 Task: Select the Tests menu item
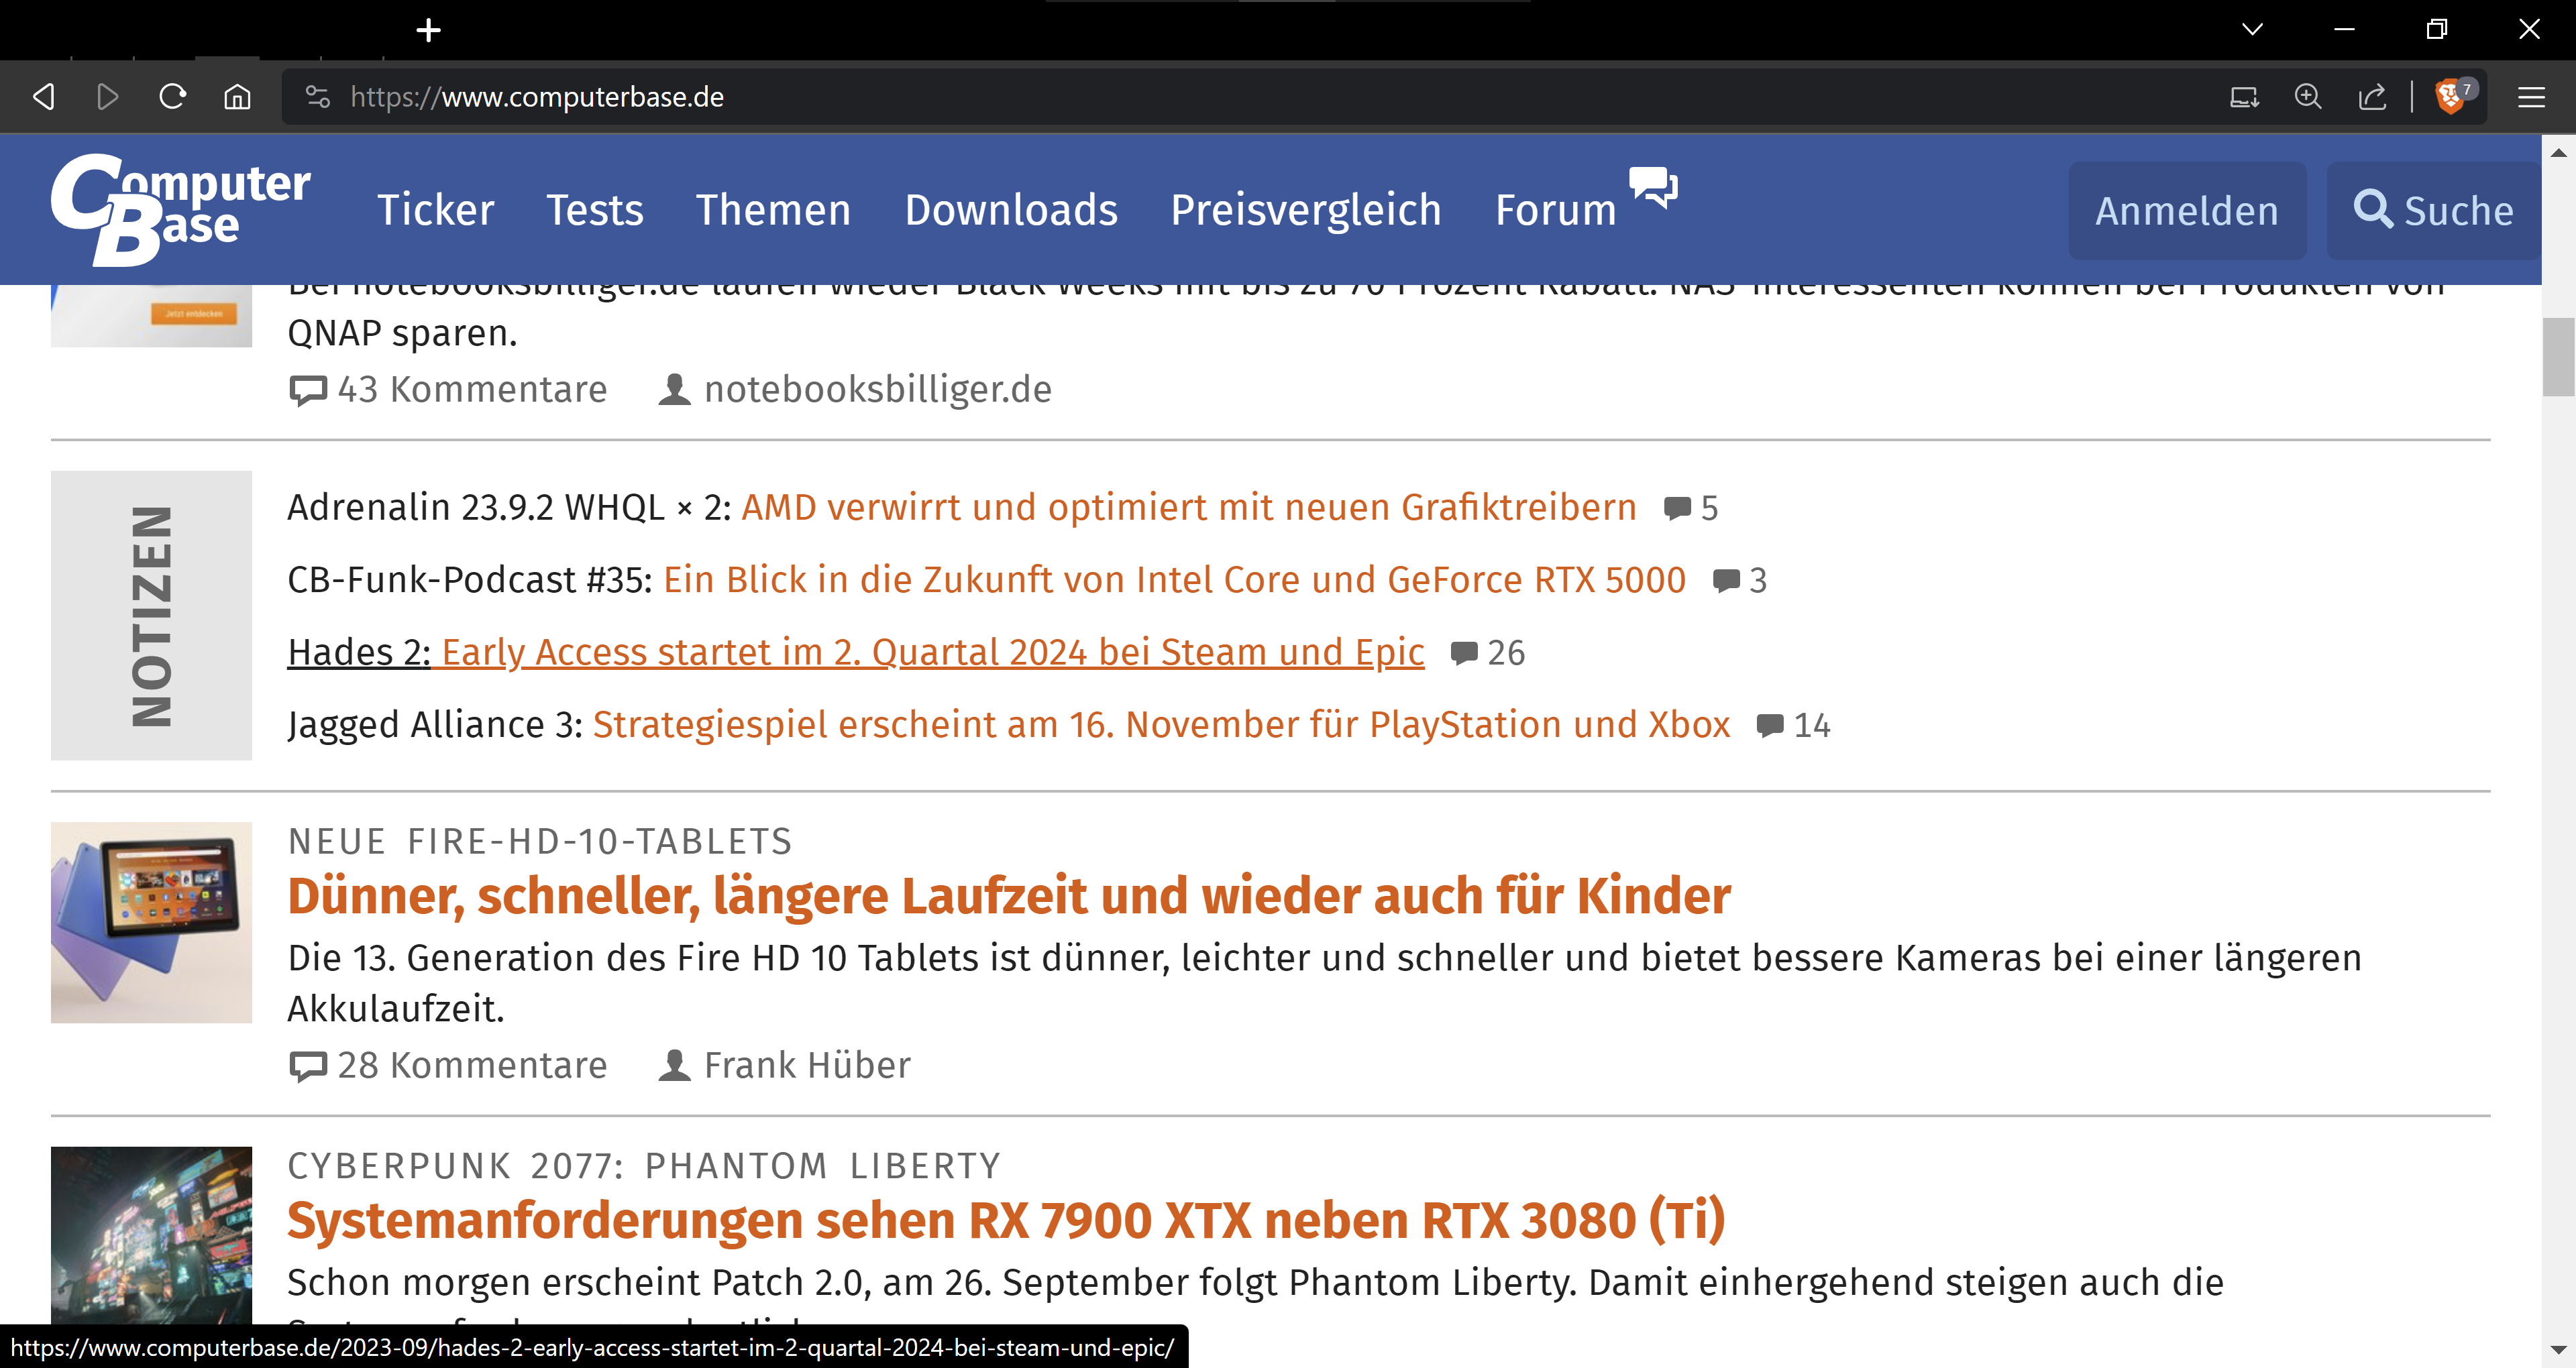(x=595, y=210)
